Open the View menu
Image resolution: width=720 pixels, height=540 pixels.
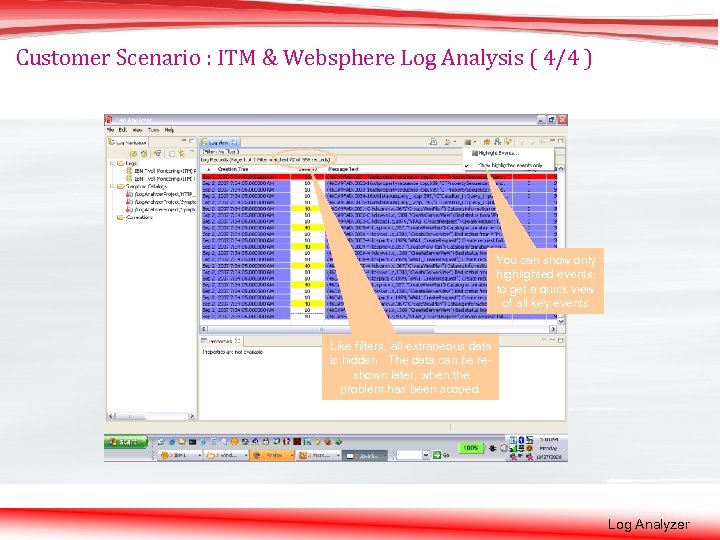(137, 130)
